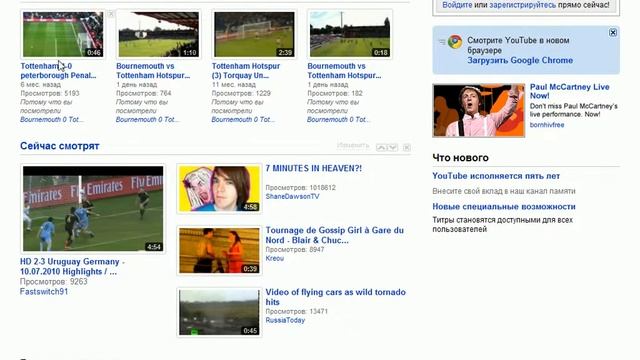The width and height of the screenshot is (640, 360).
Task: Open the flying cars tornado thumbnail
Action: pos(220,313)
